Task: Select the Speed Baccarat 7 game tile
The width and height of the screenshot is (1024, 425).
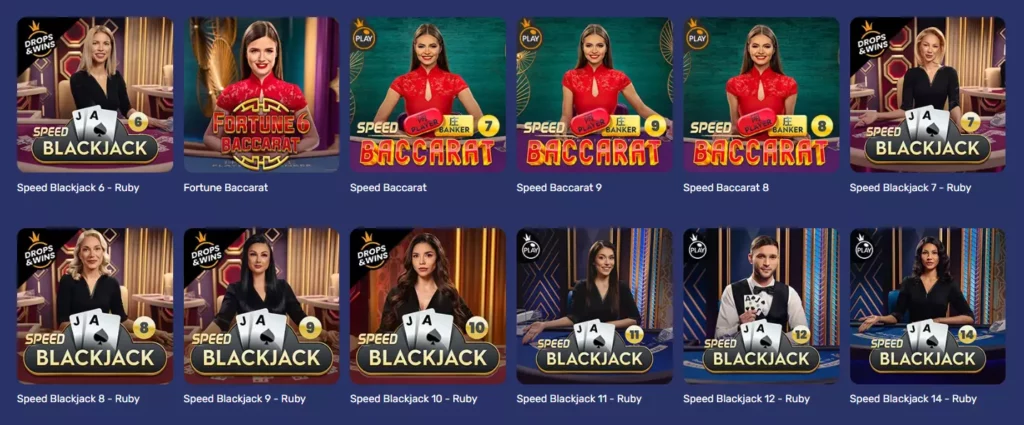Action: pos(428,95)
